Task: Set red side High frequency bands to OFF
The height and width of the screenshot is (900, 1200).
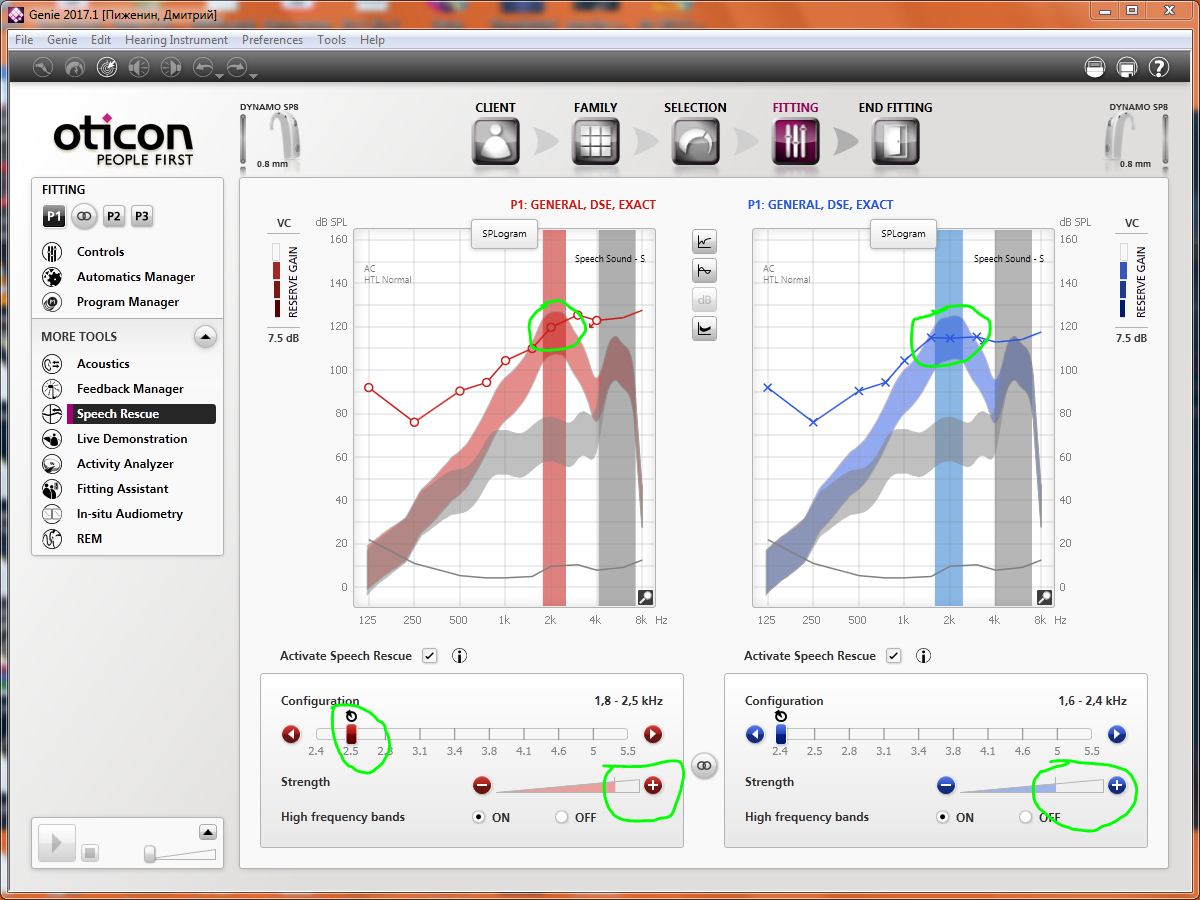Action: click(562, 817)
